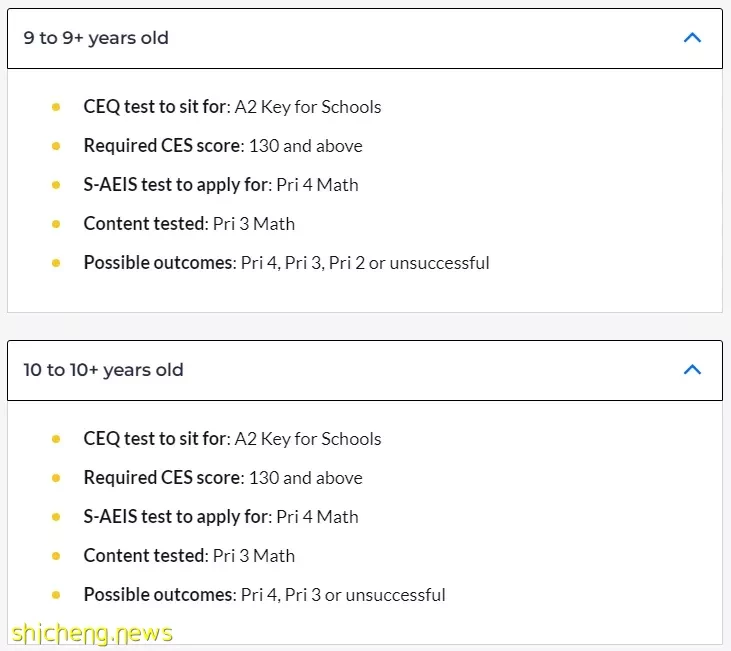Image resolution: width=731 pixels, height=651 pixels.
Task: Click 'Pri 4, Pri 3 or unsuccessful' outcomes line
Action: [x=264, y=595]
